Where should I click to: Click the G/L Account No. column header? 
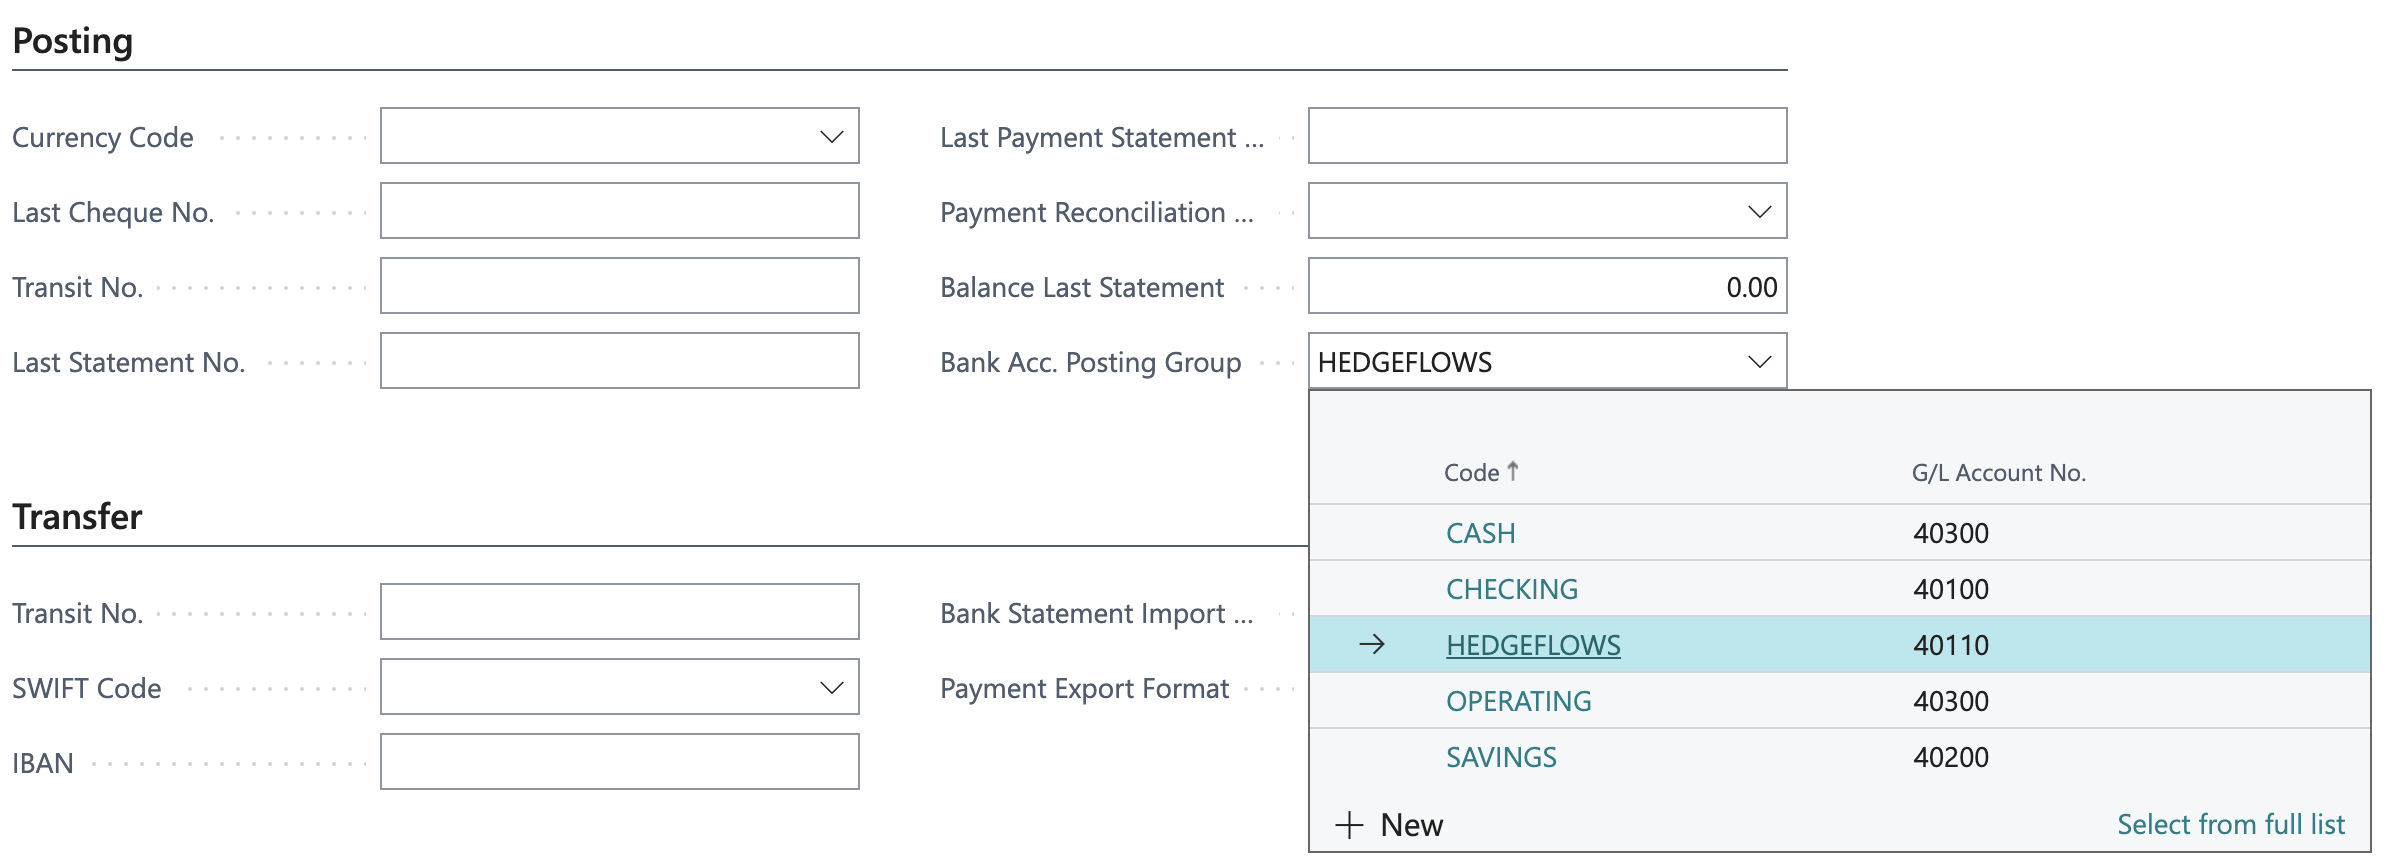1998,473
